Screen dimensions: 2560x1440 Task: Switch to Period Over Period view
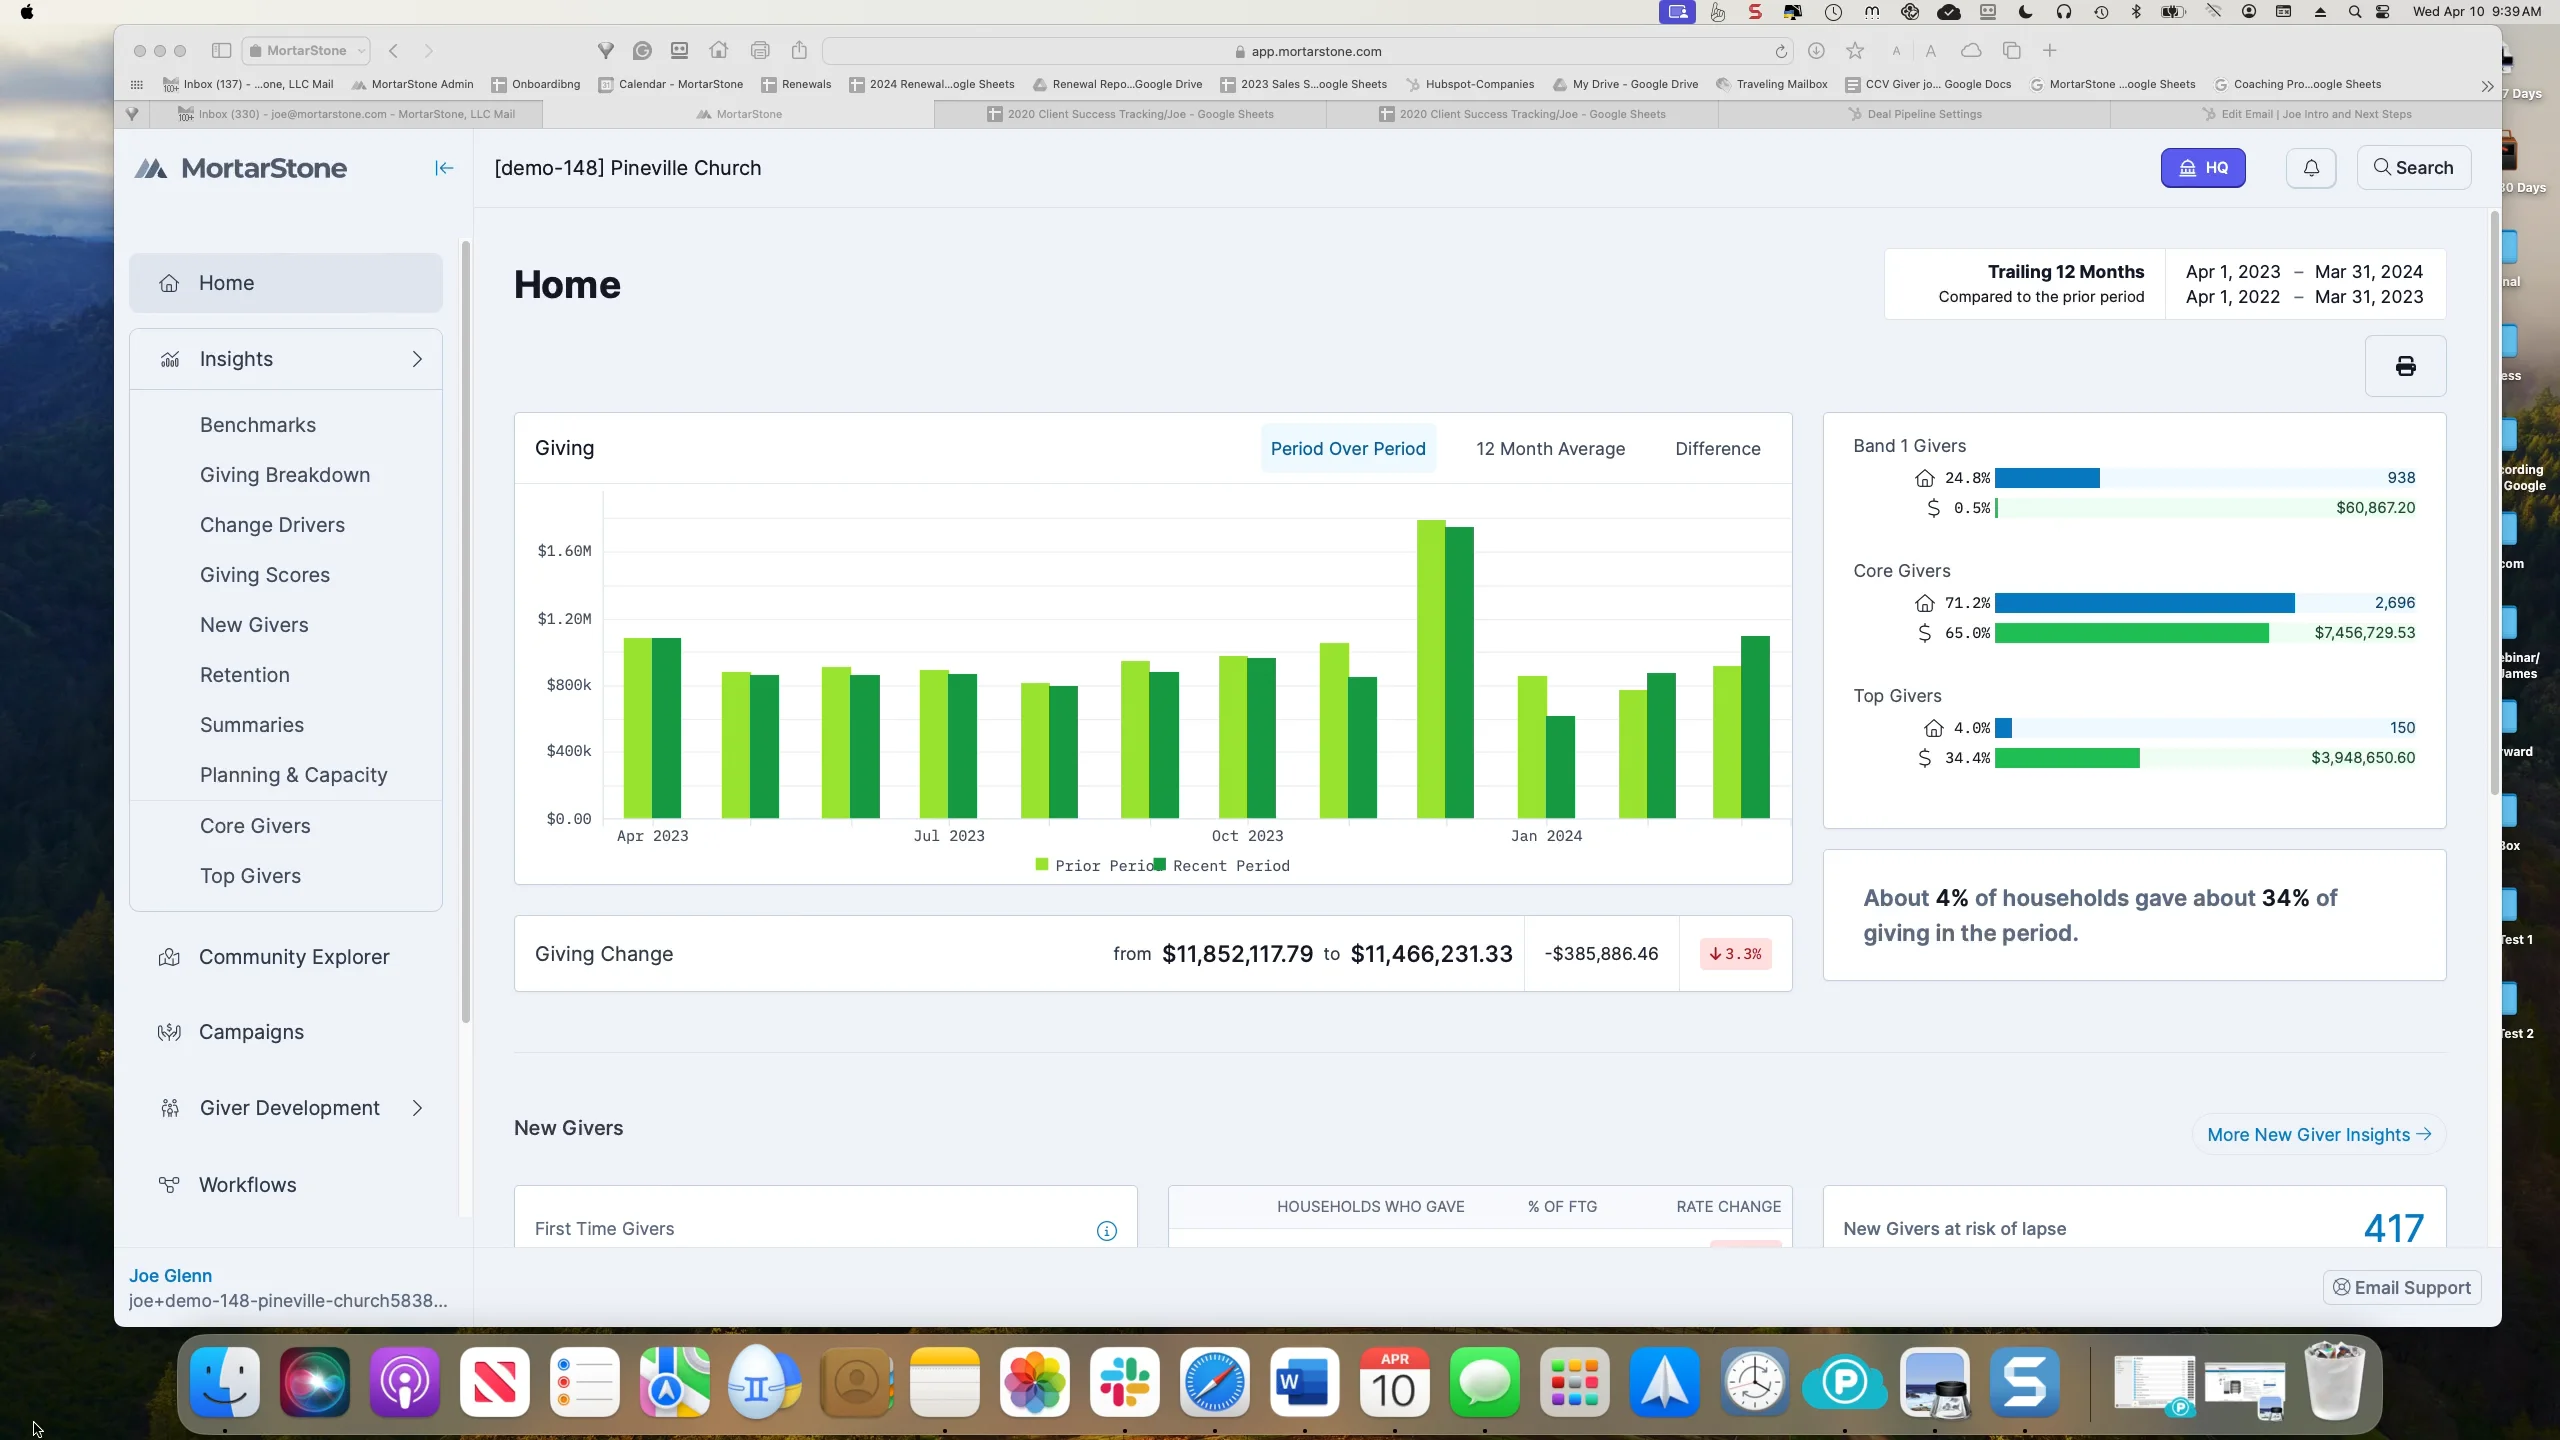point(1348,449)
